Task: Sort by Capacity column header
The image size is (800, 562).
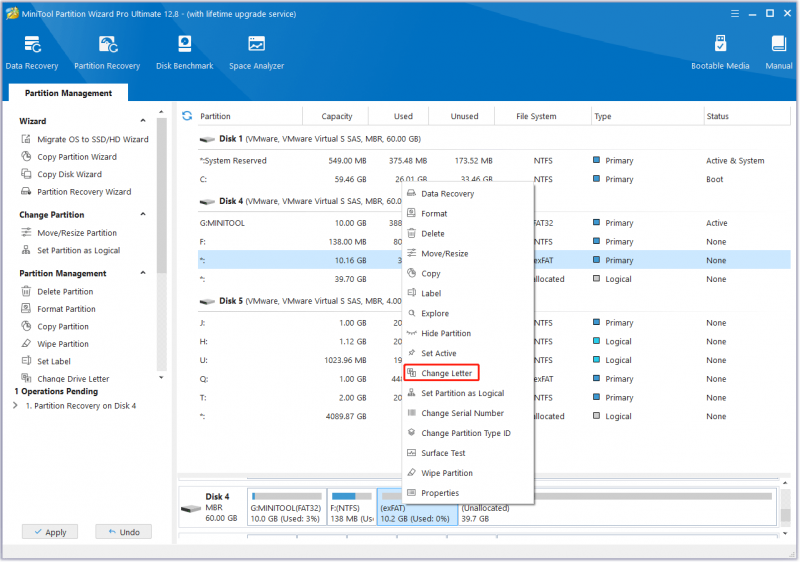Action: tap(336, 116)
